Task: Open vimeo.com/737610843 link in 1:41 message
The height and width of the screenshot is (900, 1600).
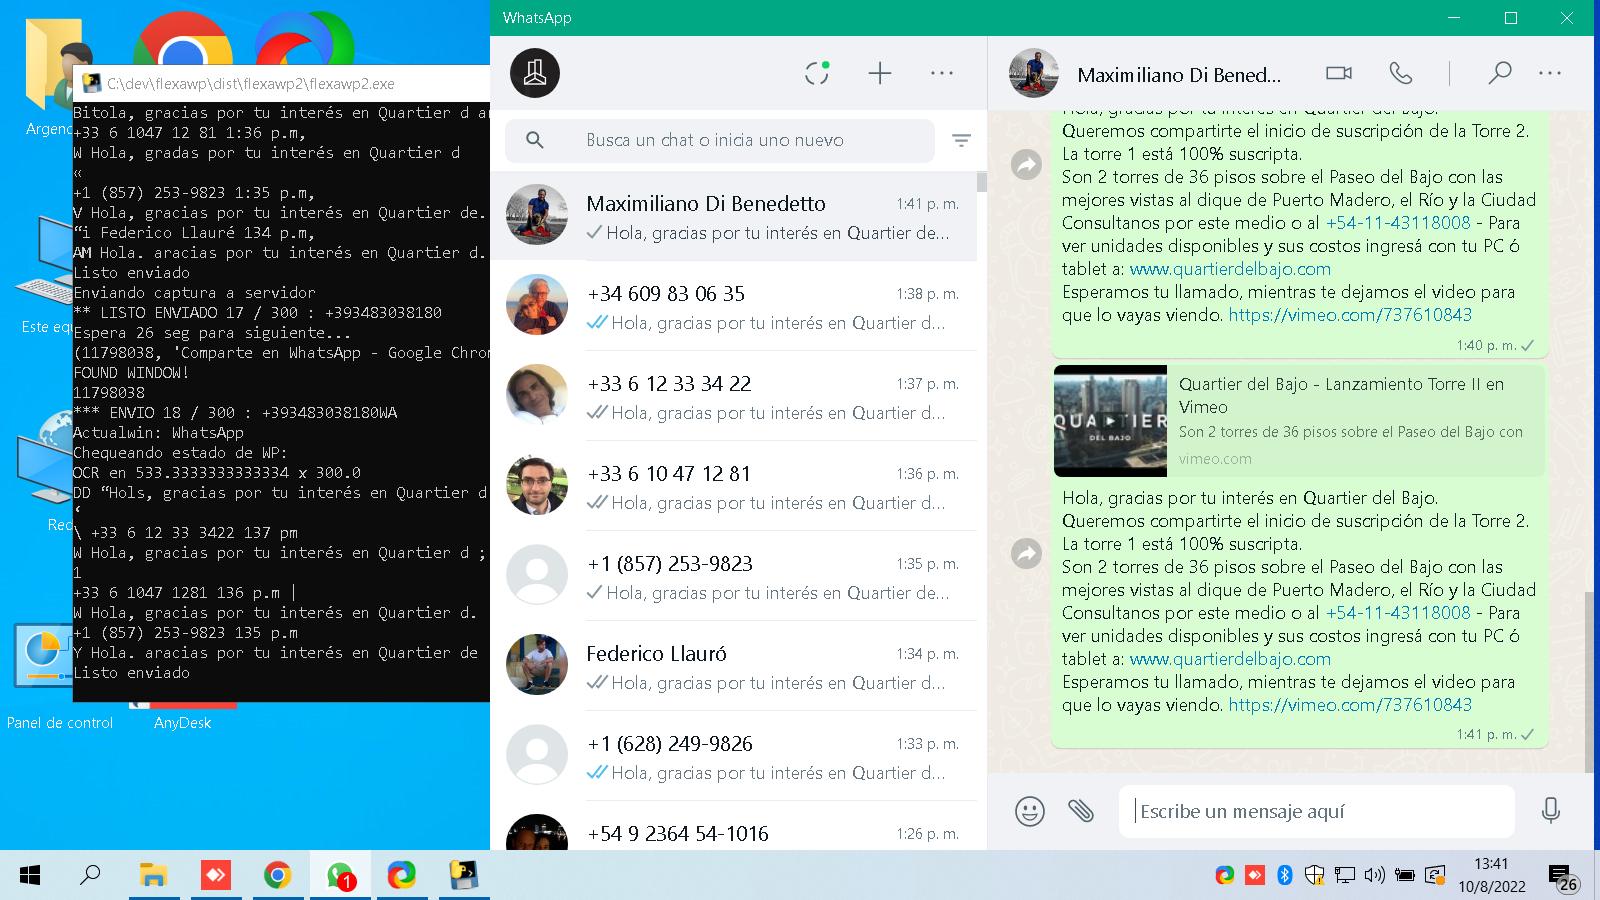Action: tap(1350, 705)
